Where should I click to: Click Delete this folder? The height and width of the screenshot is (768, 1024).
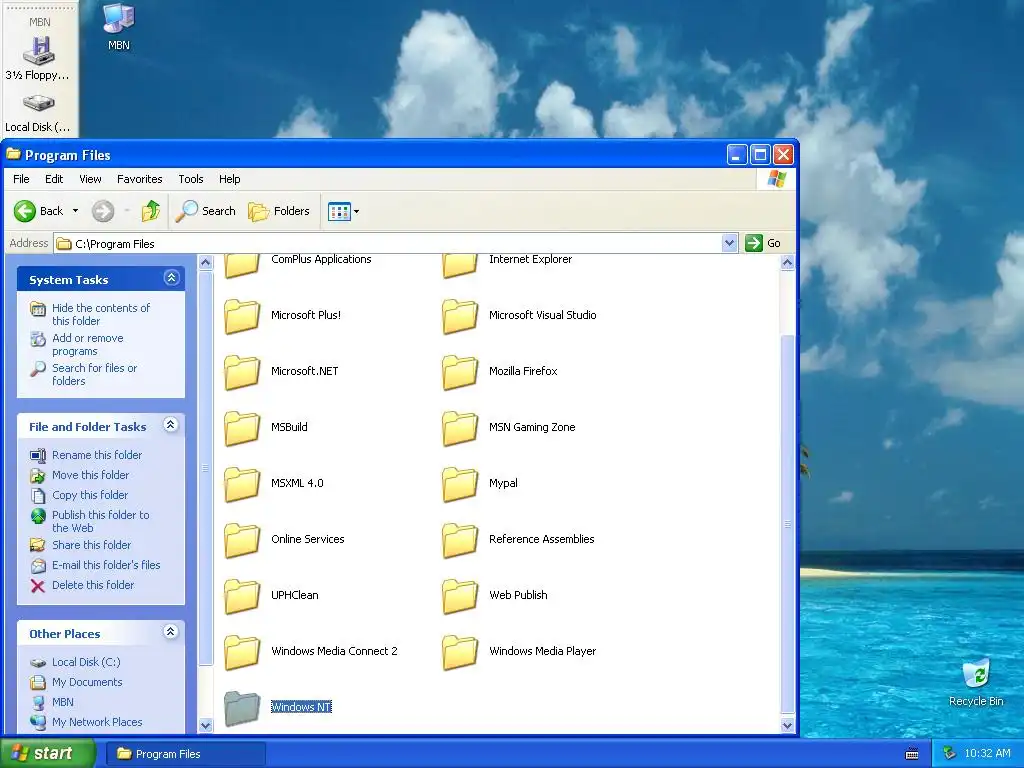(x=93, y=585)
